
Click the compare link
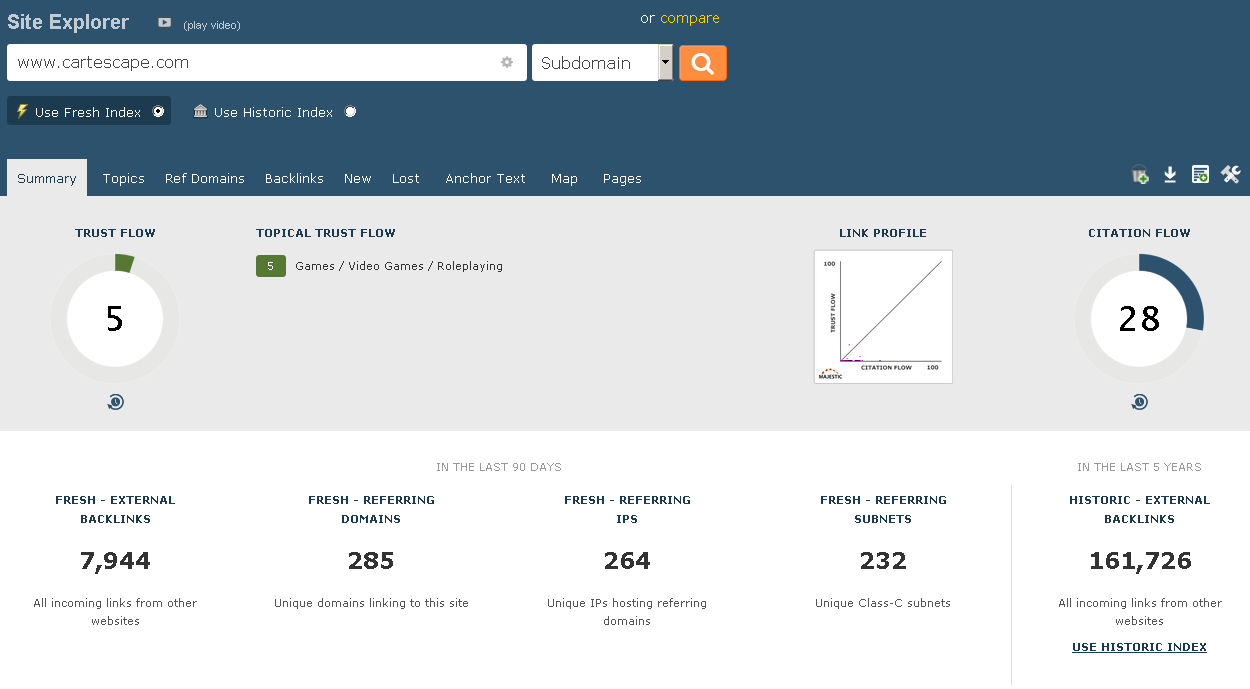click(689, 18)
